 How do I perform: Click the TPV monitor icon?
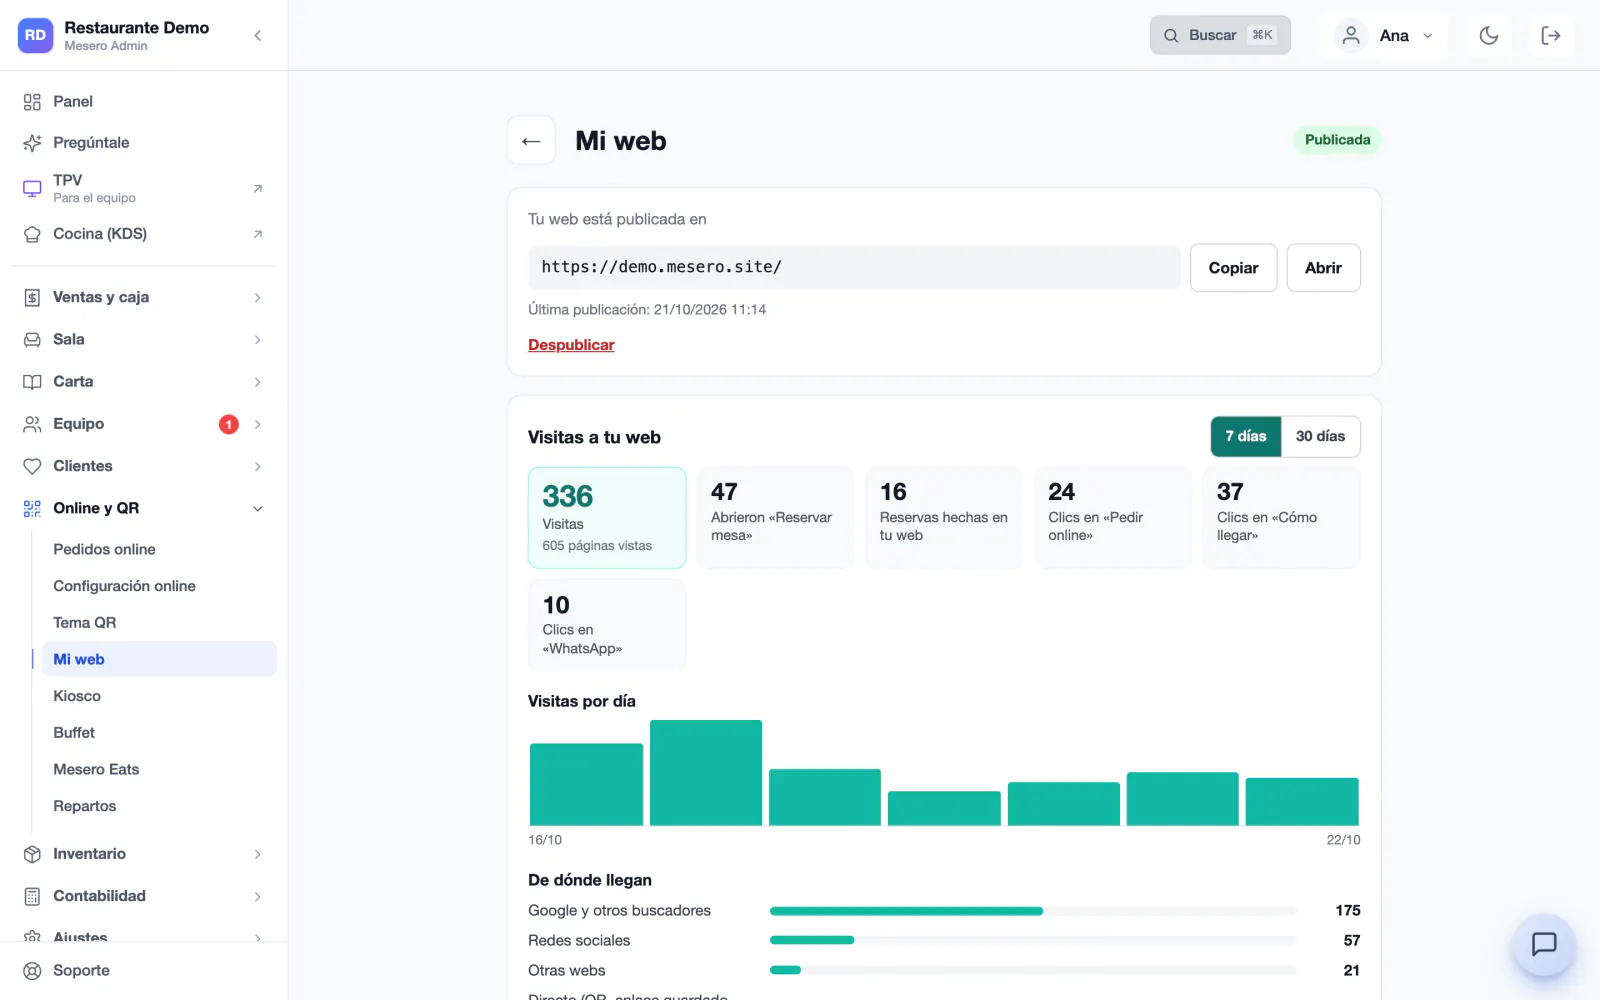32,188
